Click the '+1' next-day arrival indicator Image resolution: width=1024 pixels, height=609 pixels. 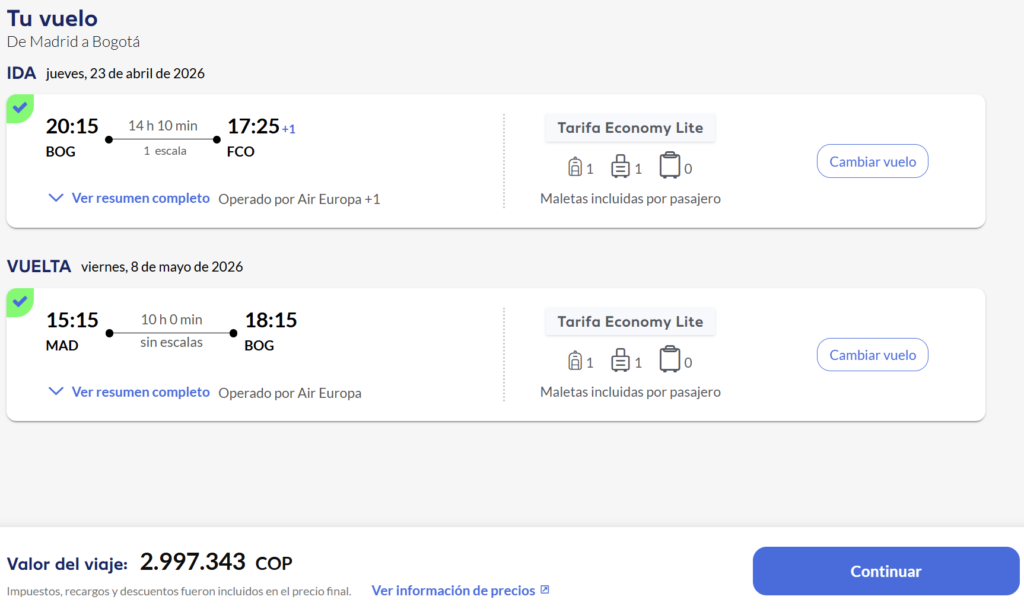pyautogui.click(x=289, y=129)
